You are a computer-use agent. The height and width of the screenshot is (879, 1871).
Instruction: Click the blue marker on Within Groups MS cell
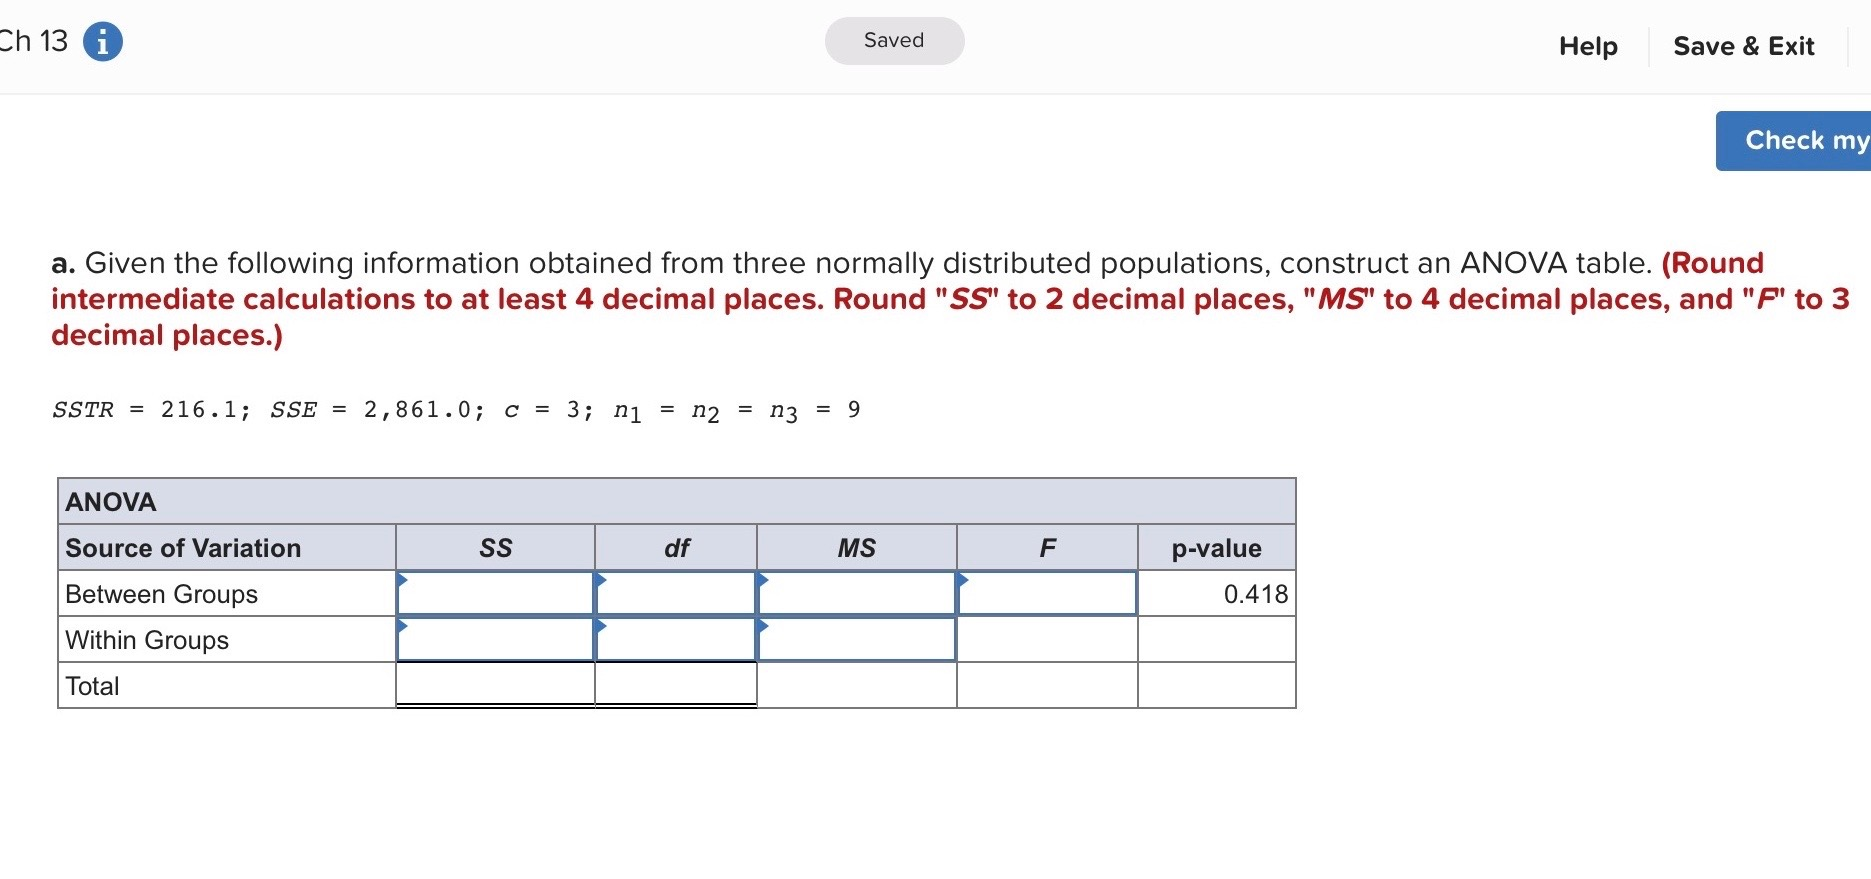[764, 624]
